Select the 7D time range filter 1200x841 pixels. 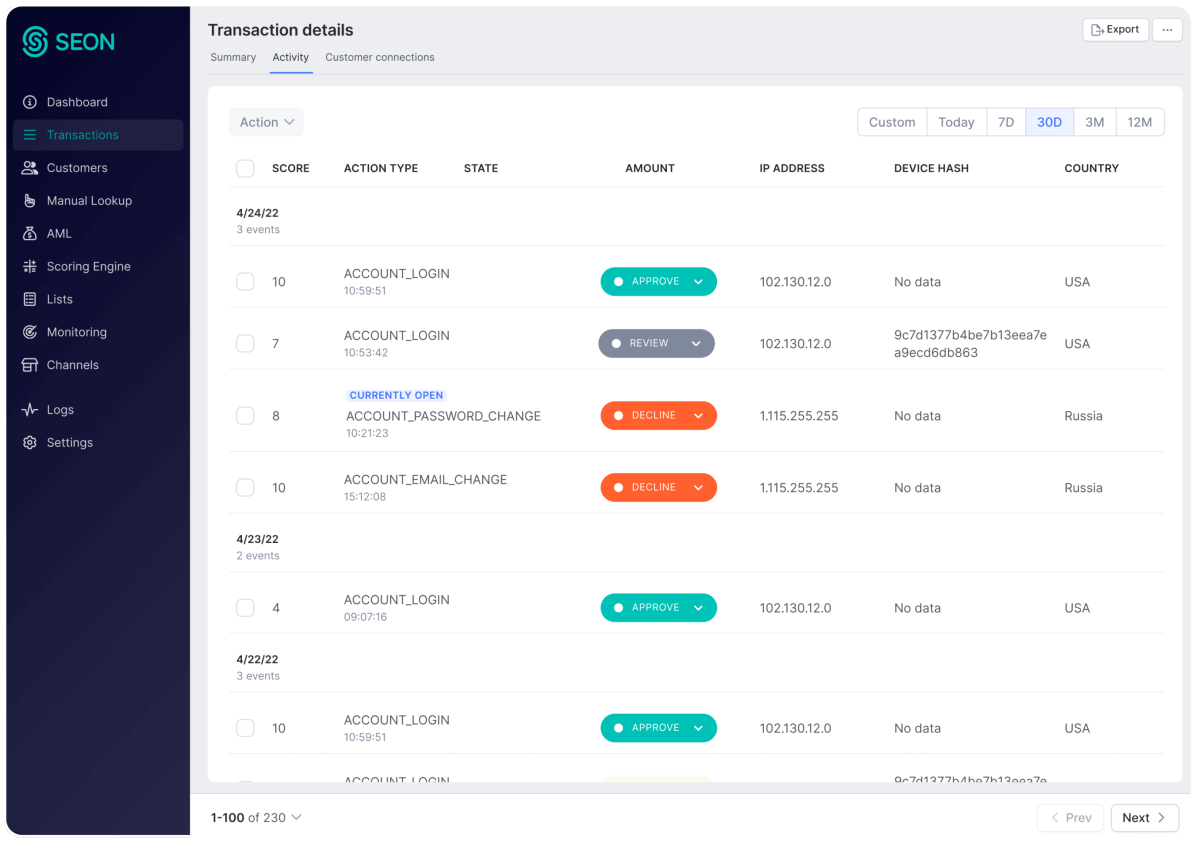coord(1006,122)
